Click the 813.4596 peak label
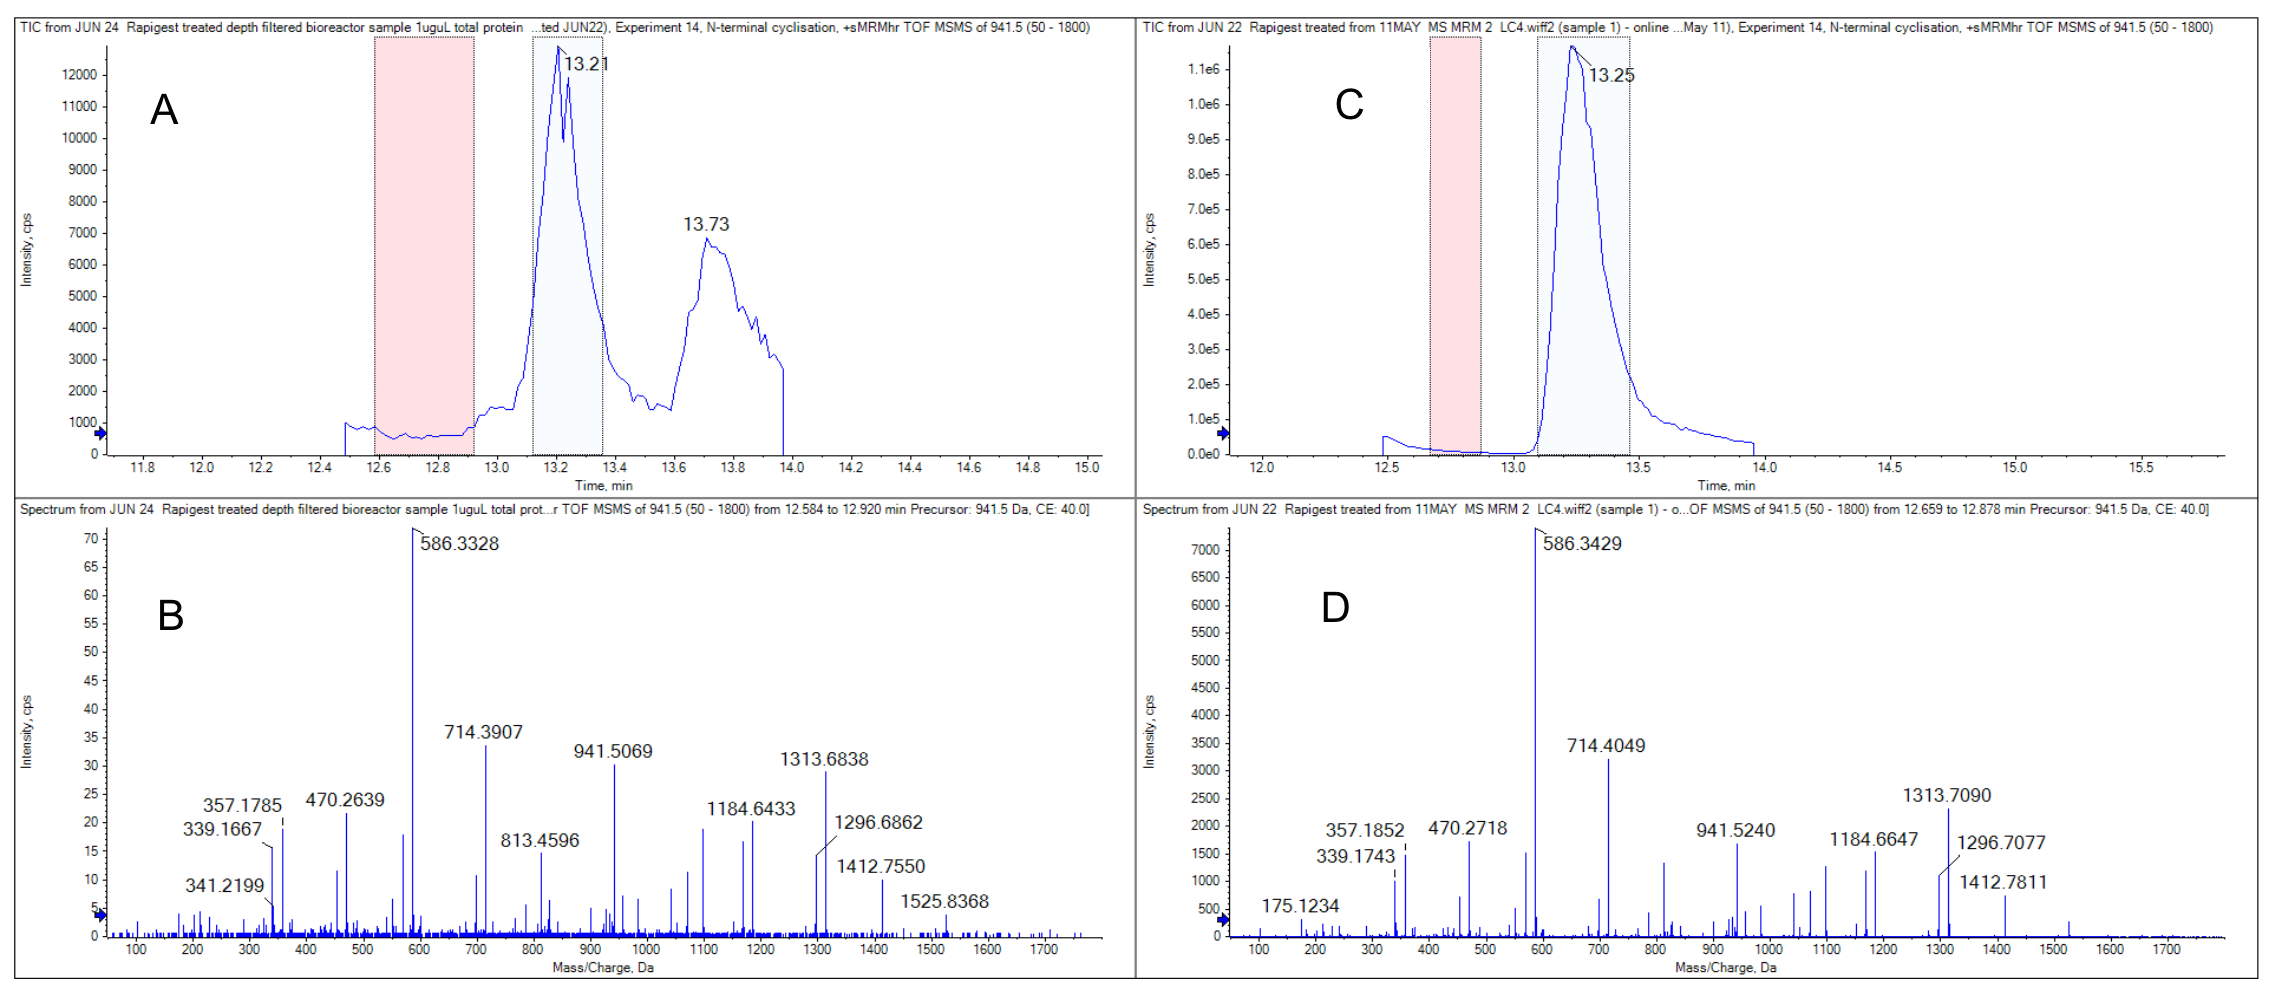The image size is (2279, 987). coord(540,840)
